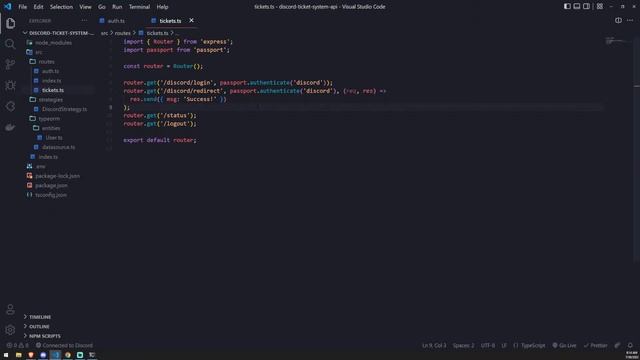The width and height of the screenshot is (640, 360).
Task: Open the View menu
Action: tap(85, 7)
